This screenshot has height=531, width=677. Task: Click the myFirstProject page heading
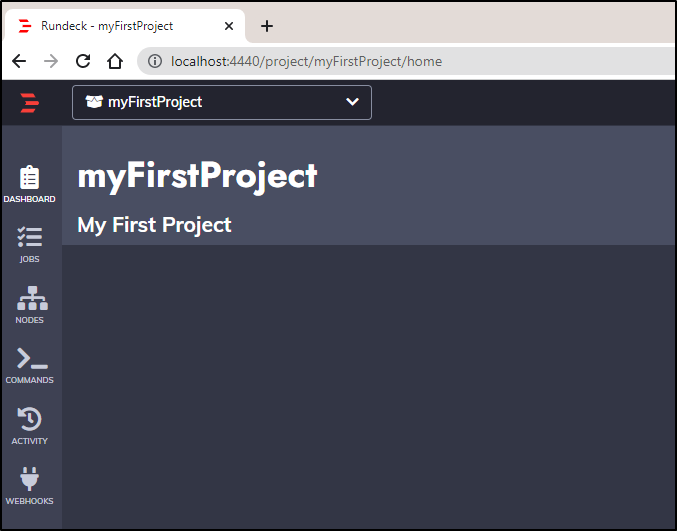click(x=197, y=177)
